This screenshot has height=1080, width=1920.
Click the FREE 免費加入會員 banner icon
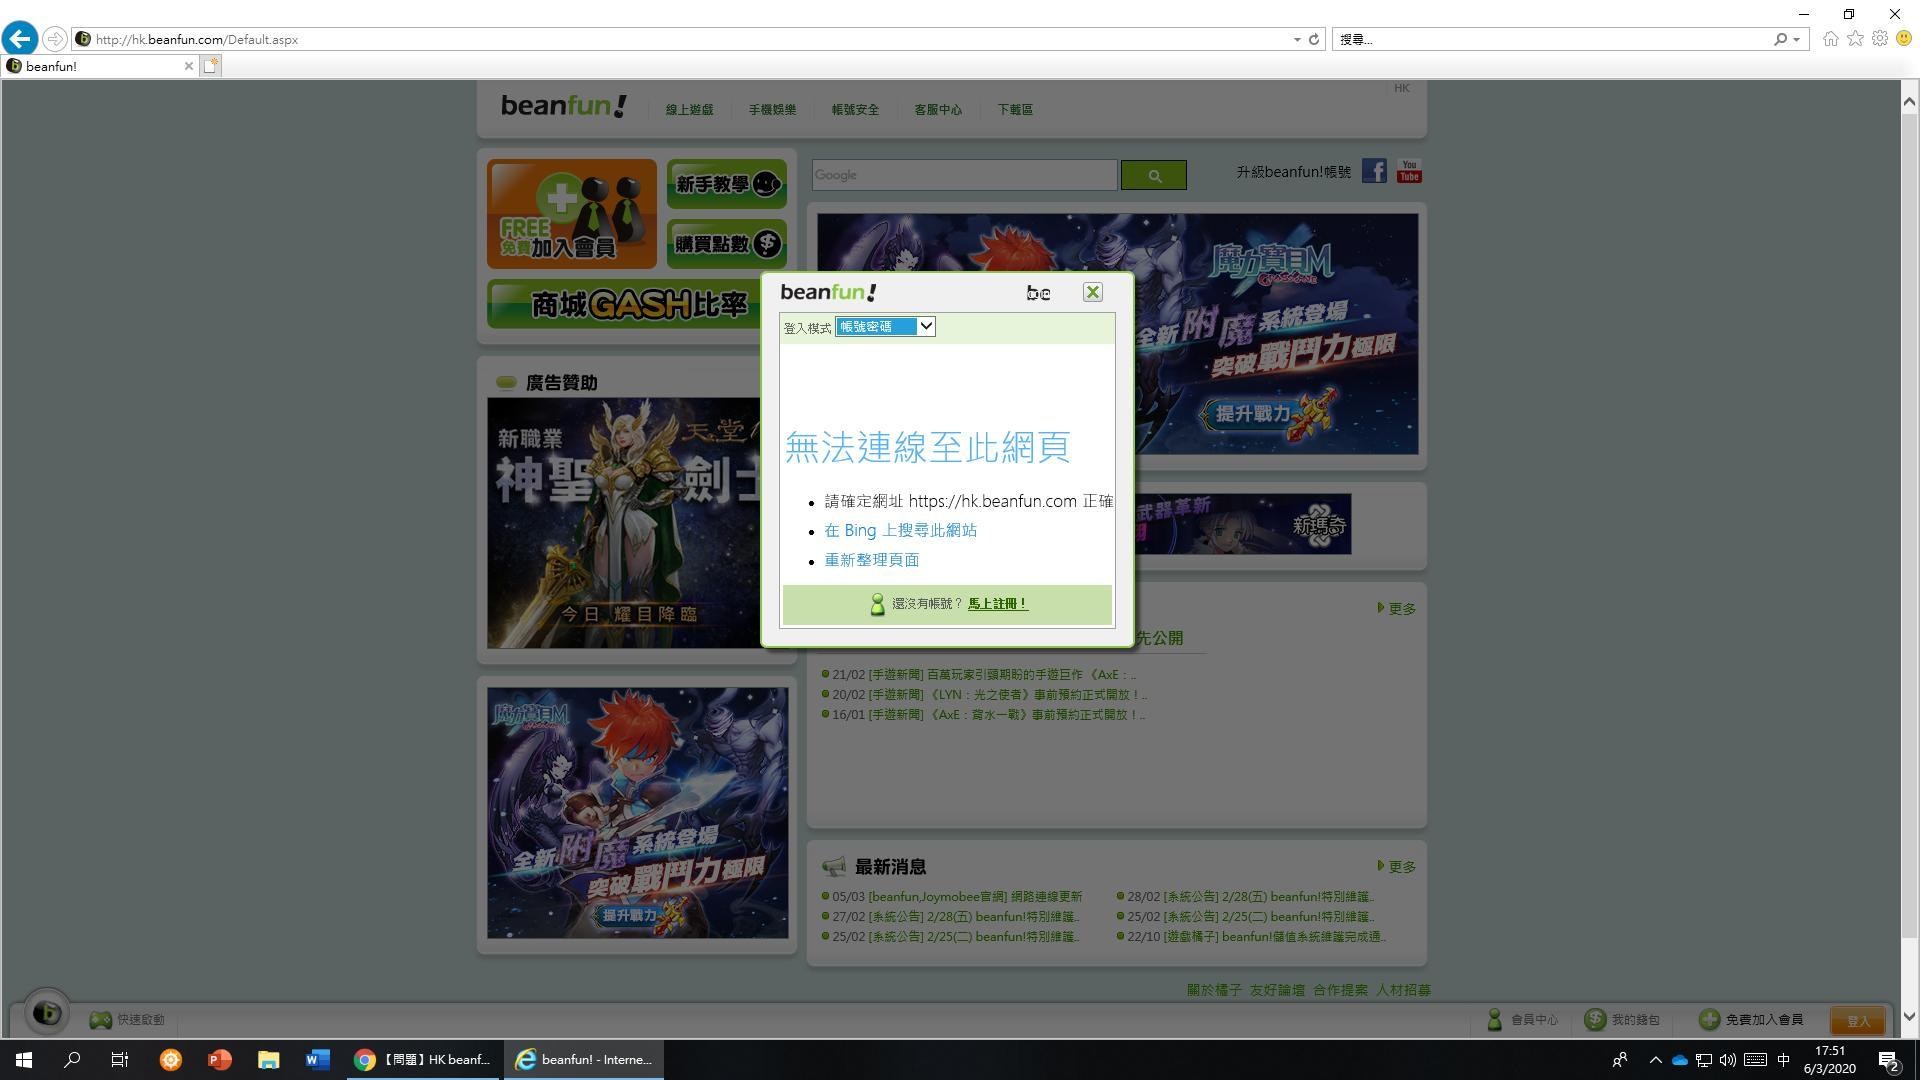[571, 213]
